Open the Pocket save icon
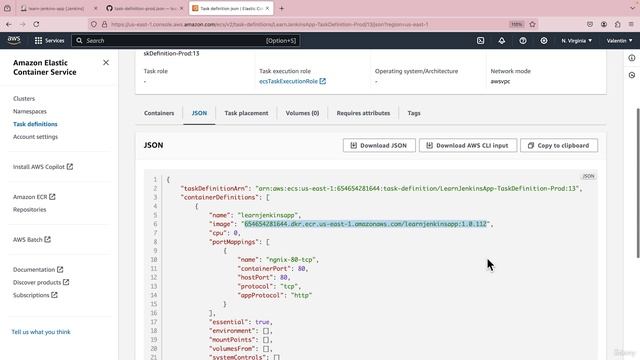640x360 pixels. tap(590, 24)
